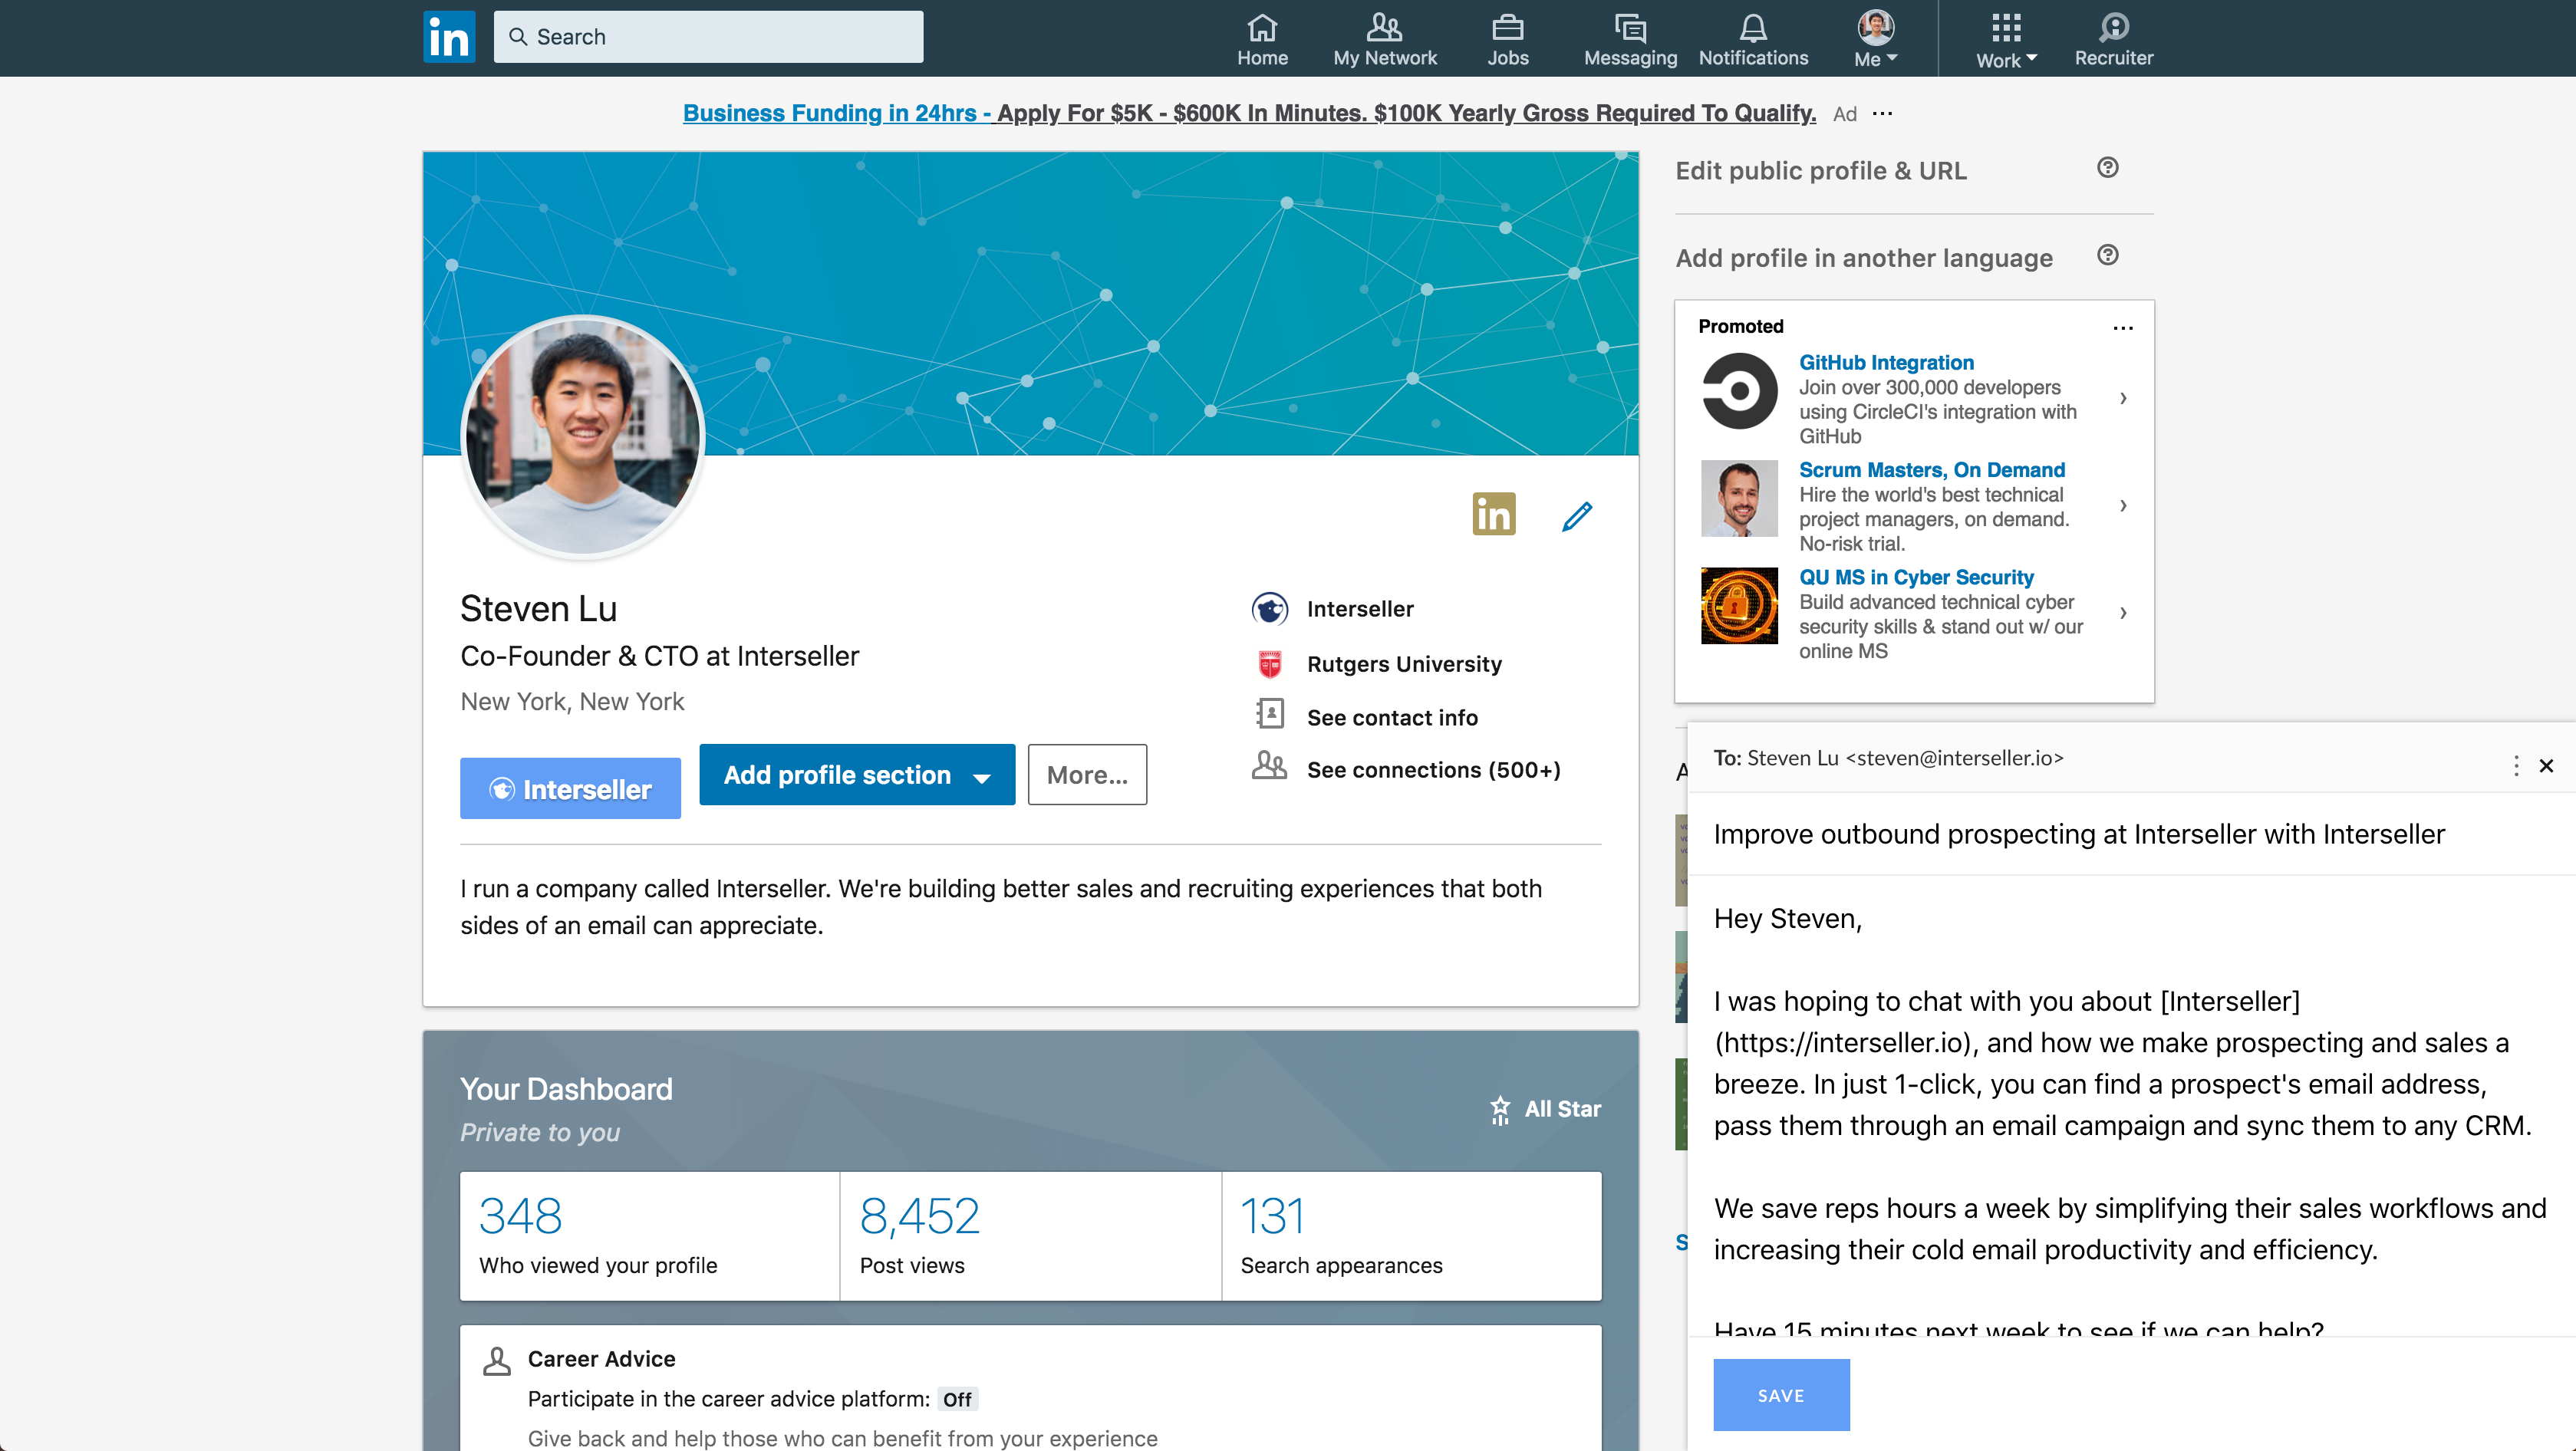Open the See contact info link
The width and height of the screenshot is (2576, 1451).
pos(1391,717)
